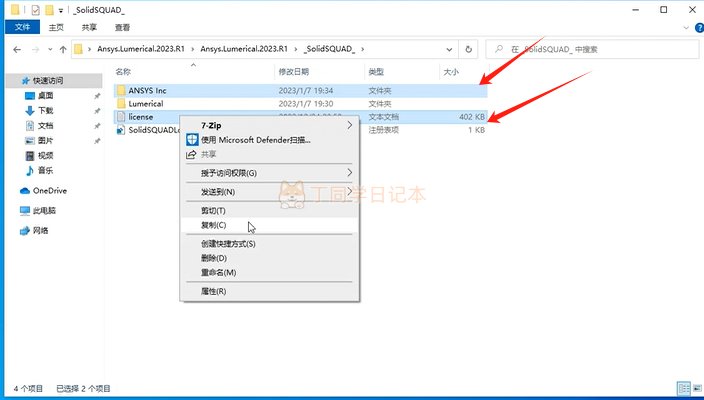Open the 发送到(N) submenu

pyautogui.click(x=269, y=192)
